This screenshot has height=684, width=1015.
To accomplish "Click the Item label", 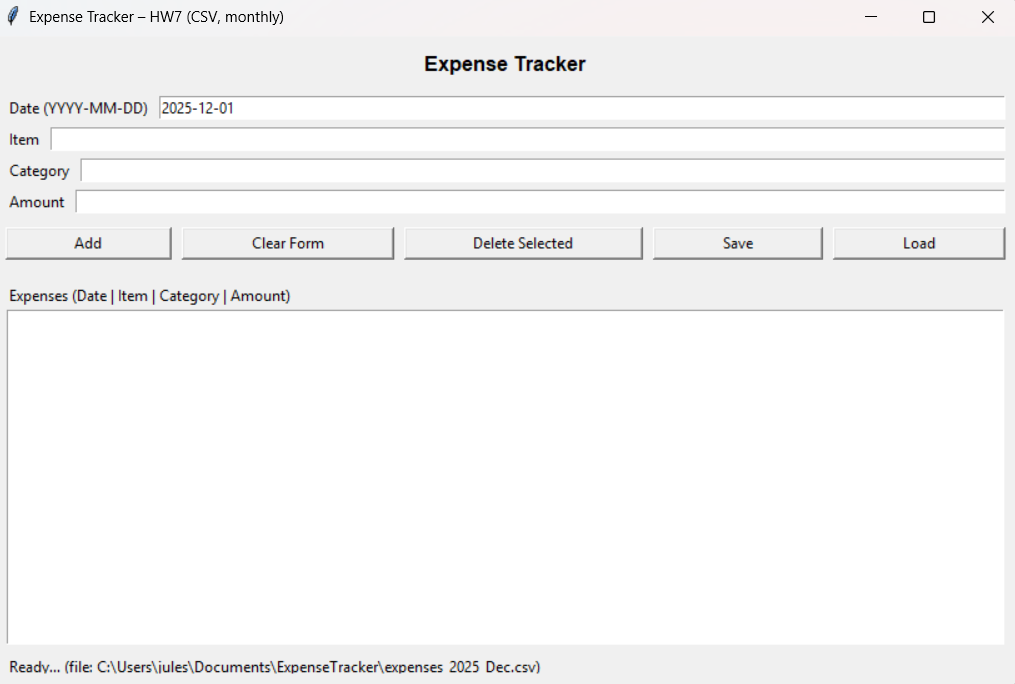I will pos(24,139).
